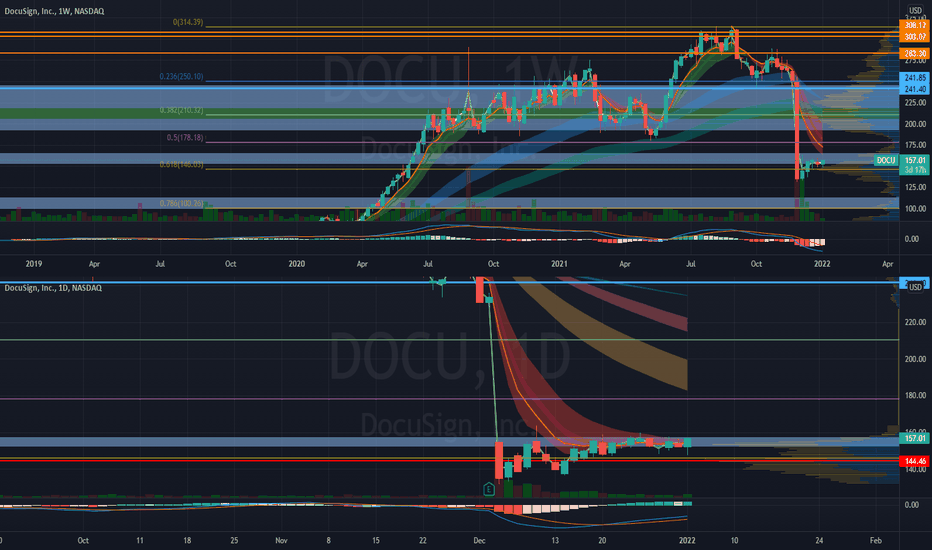Click 18 on the daily time axis
The width and height of the screenshot is (932, 550).
tap(187, 540)
